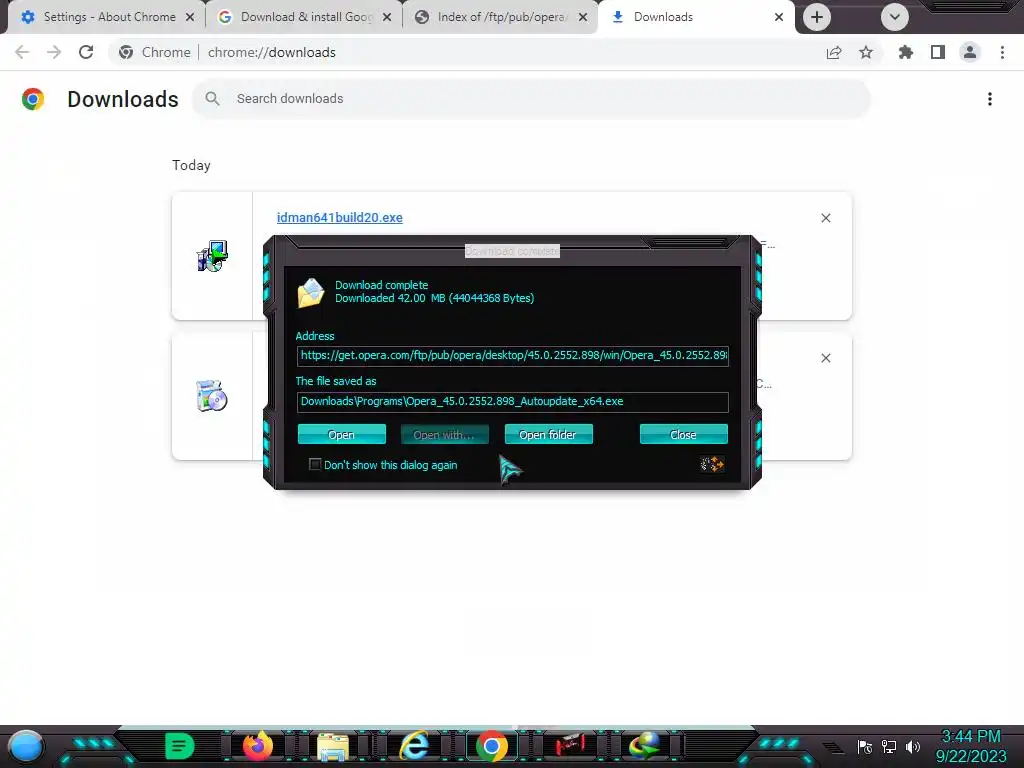Expand the tab search dropdown
This screenshot has height=768, width=1024.
895,17
